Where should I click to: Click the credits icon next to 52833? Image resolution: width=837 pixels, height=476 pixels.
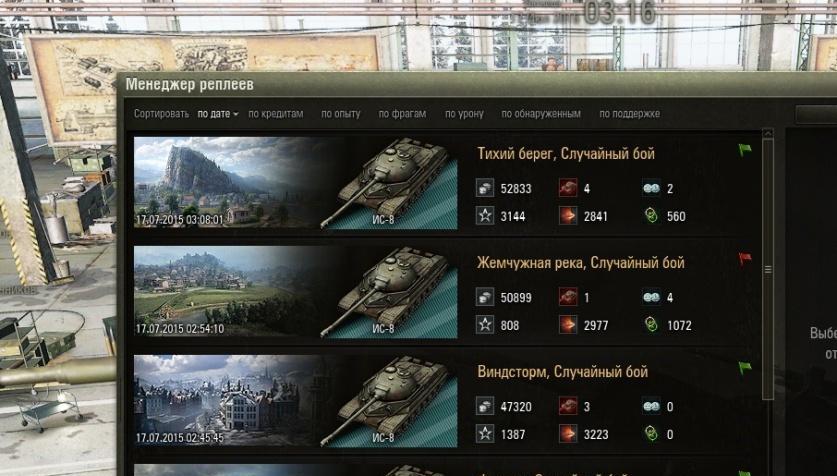coord(485,188)
